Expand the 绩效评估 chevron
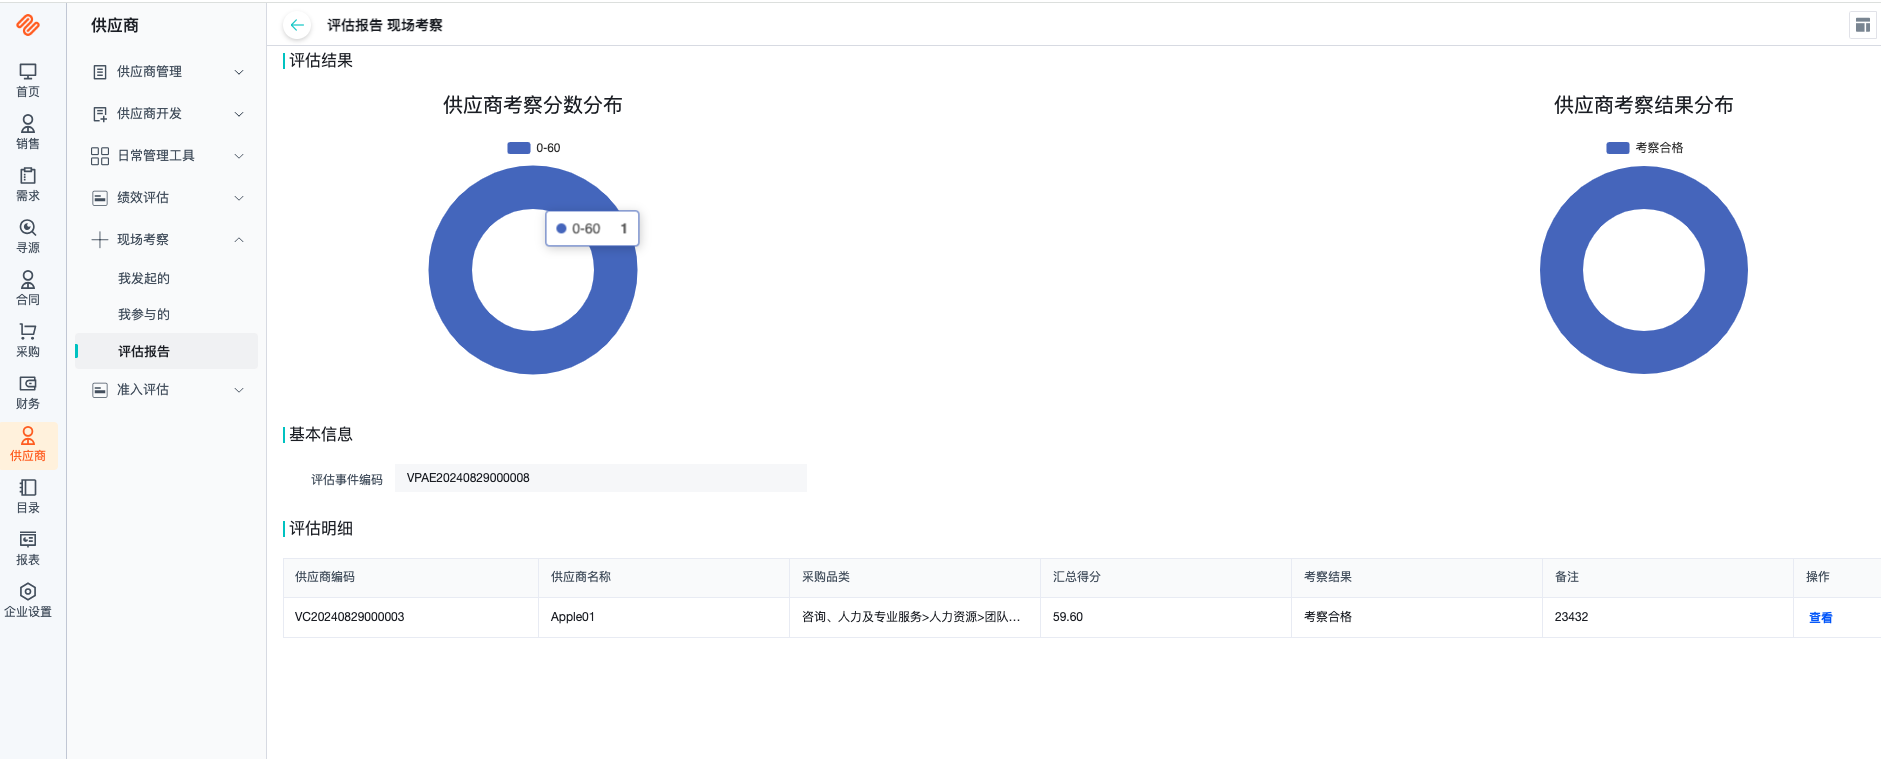 [x=239, y=198]
